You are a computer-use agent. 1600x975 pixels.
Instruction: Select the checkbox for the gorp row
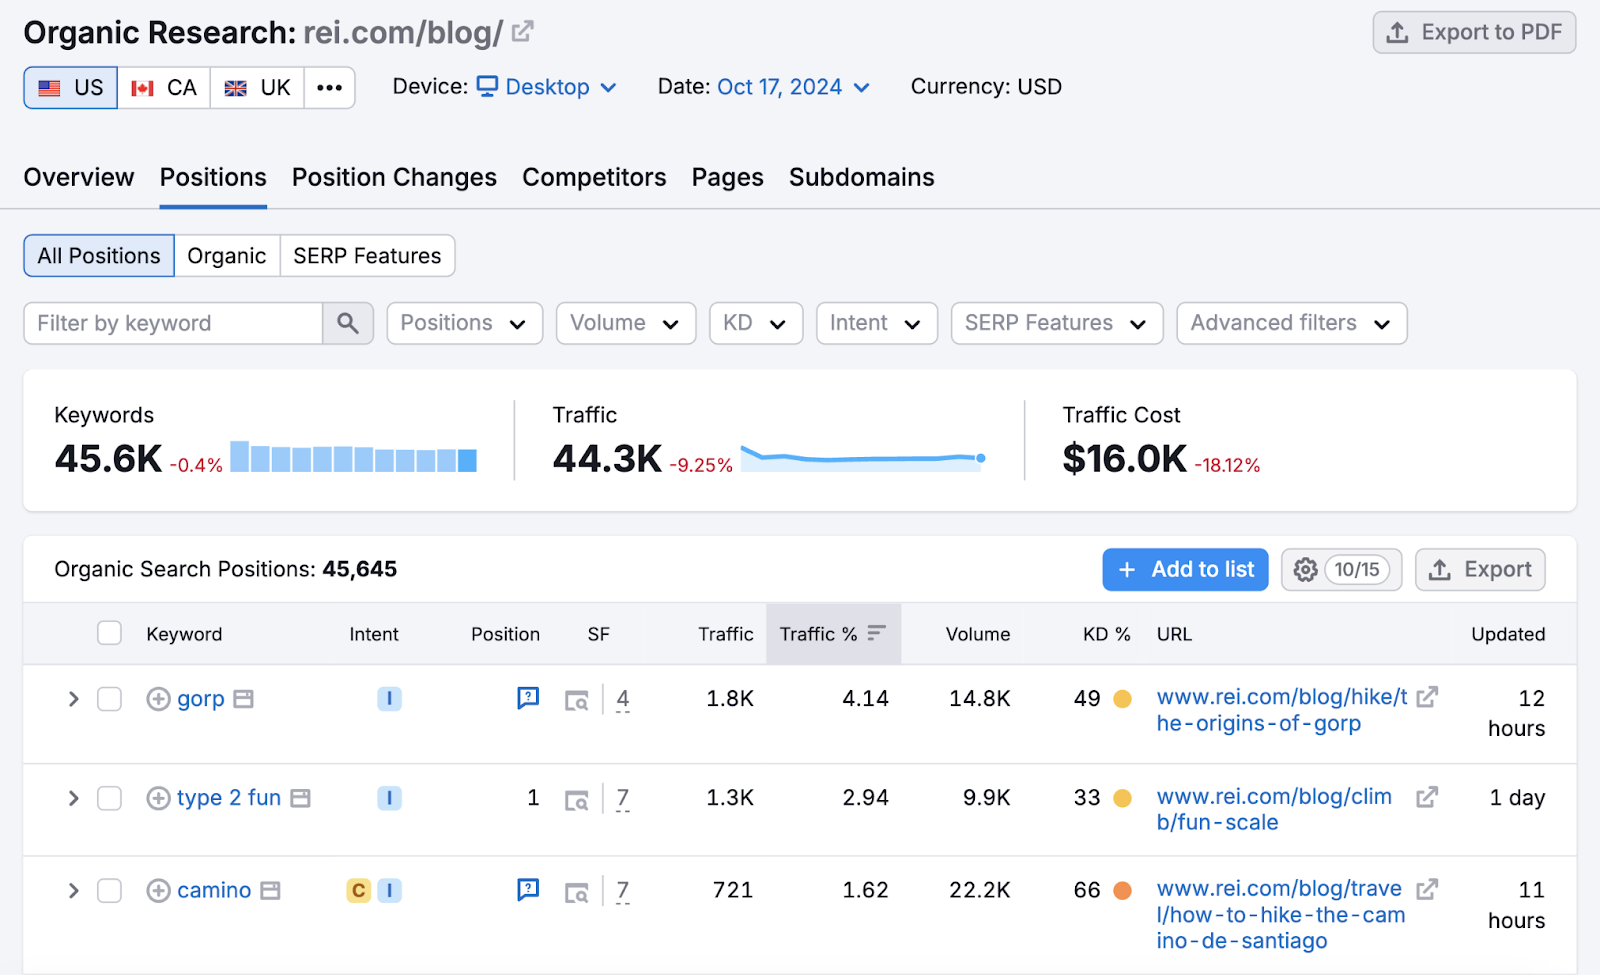tap(109, 699)
